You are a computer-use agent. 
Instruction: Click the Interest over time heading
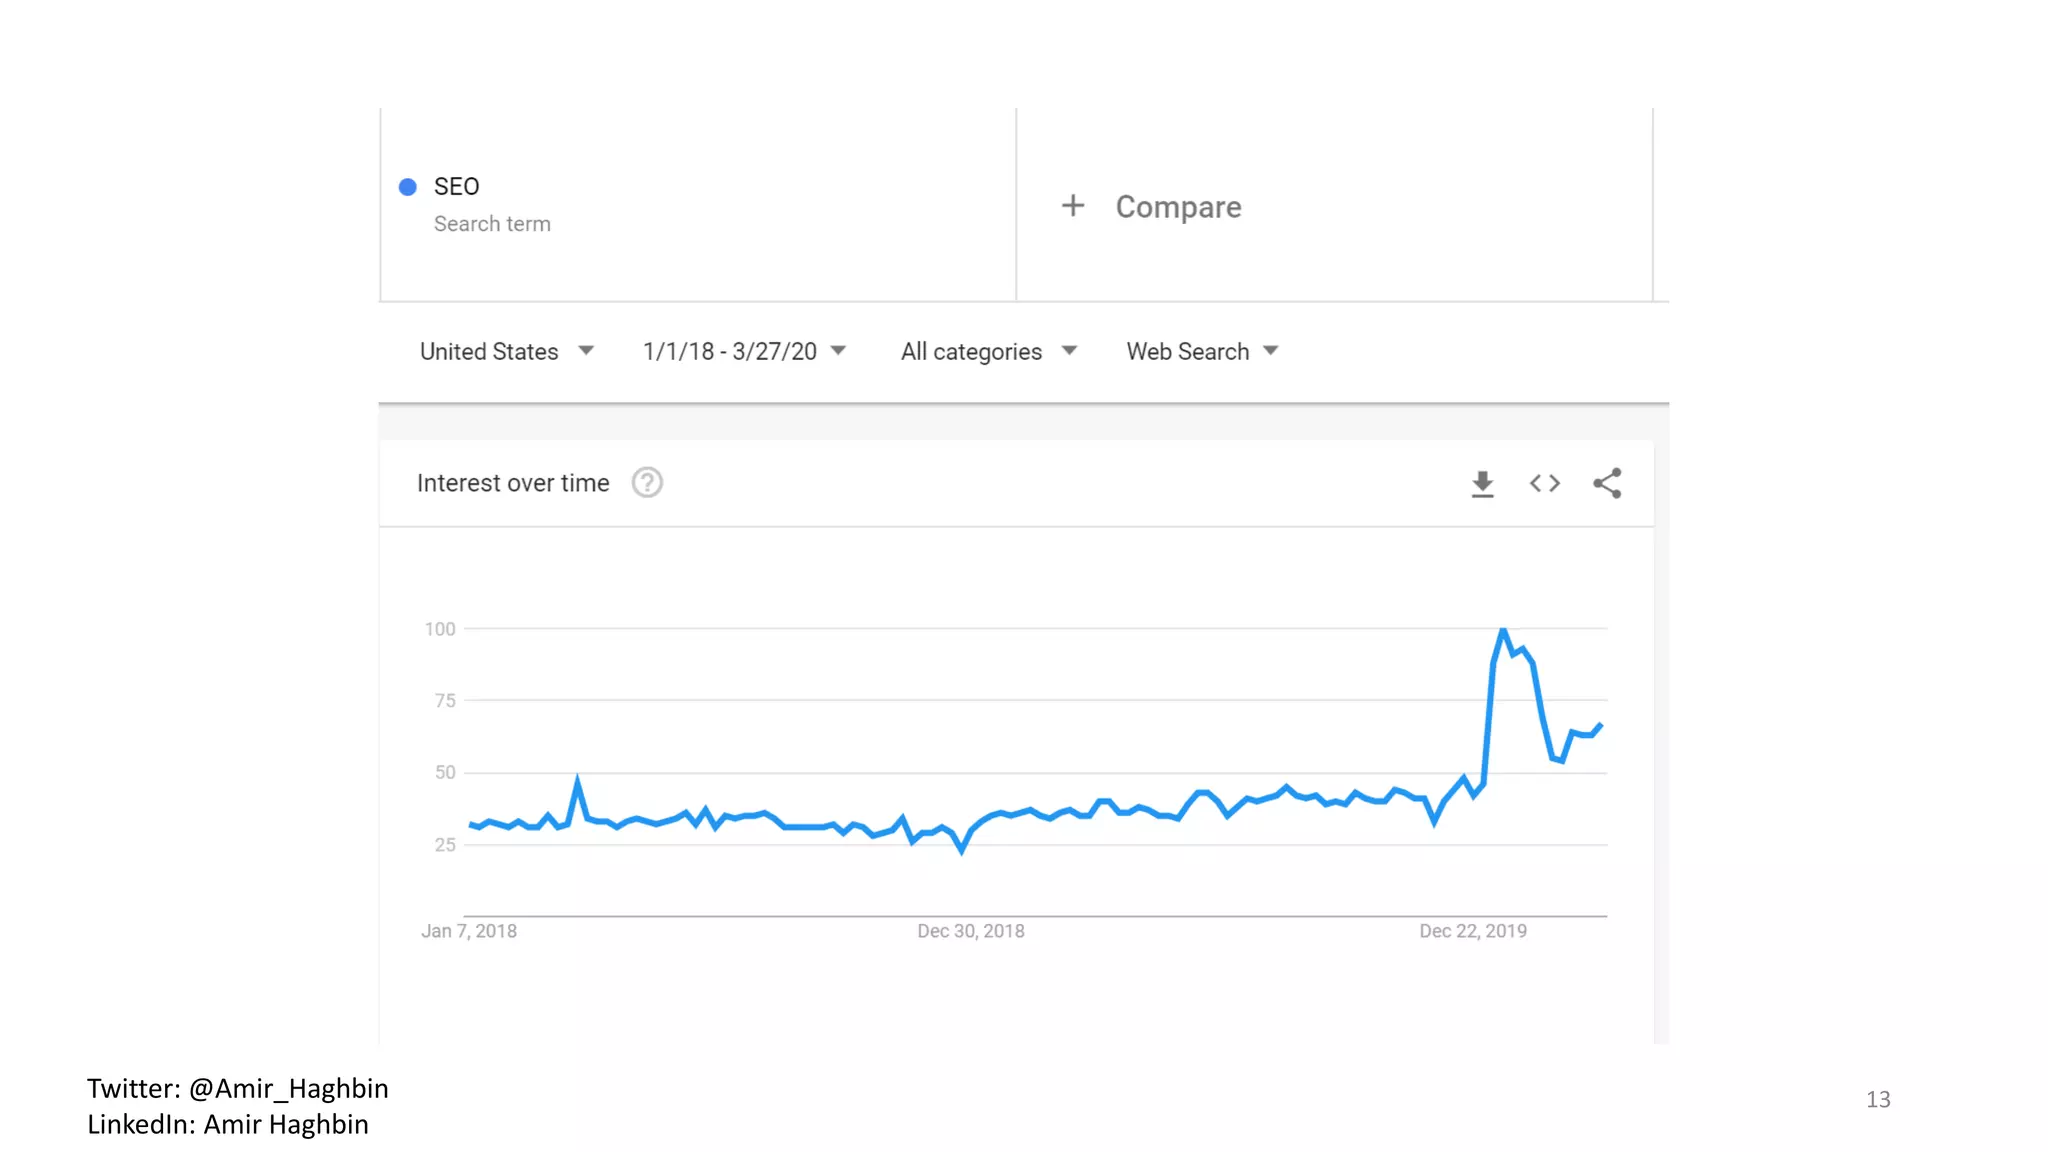(513, 483)
